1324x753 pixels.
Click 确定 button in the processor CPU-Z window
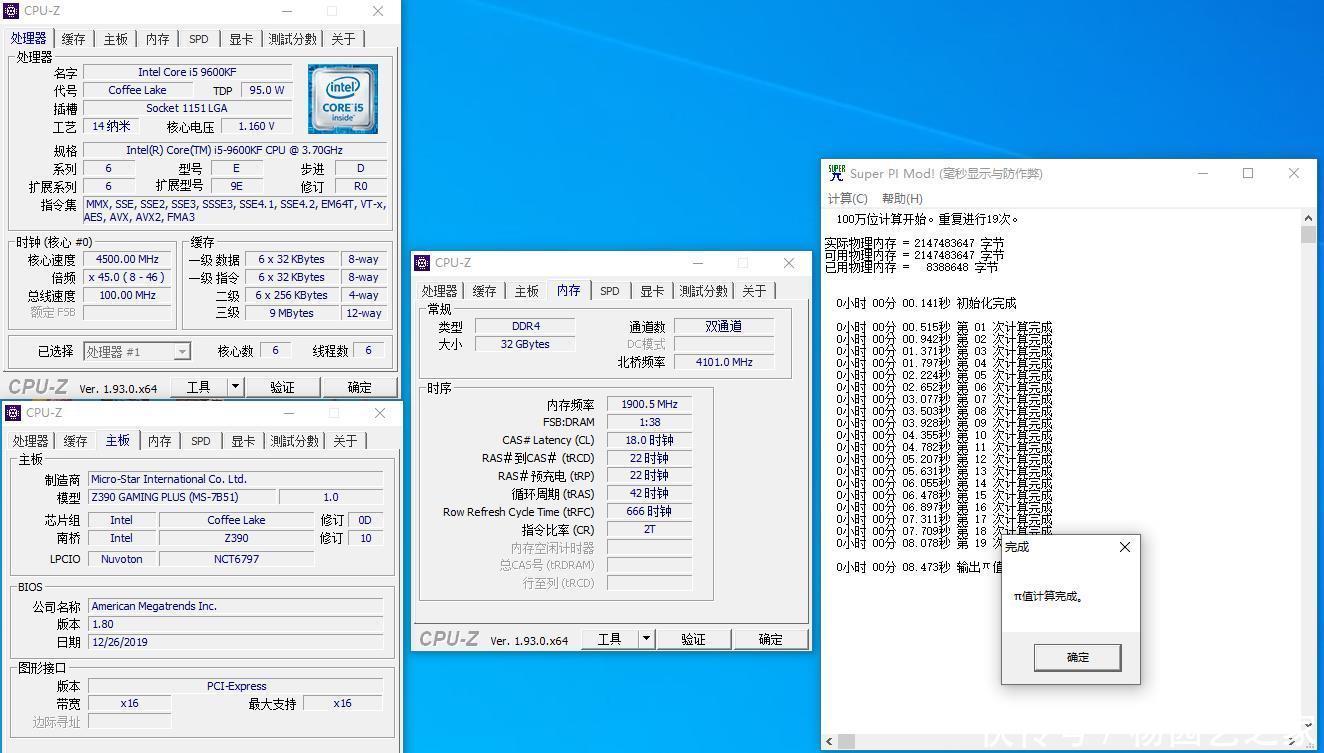(359, 387)
